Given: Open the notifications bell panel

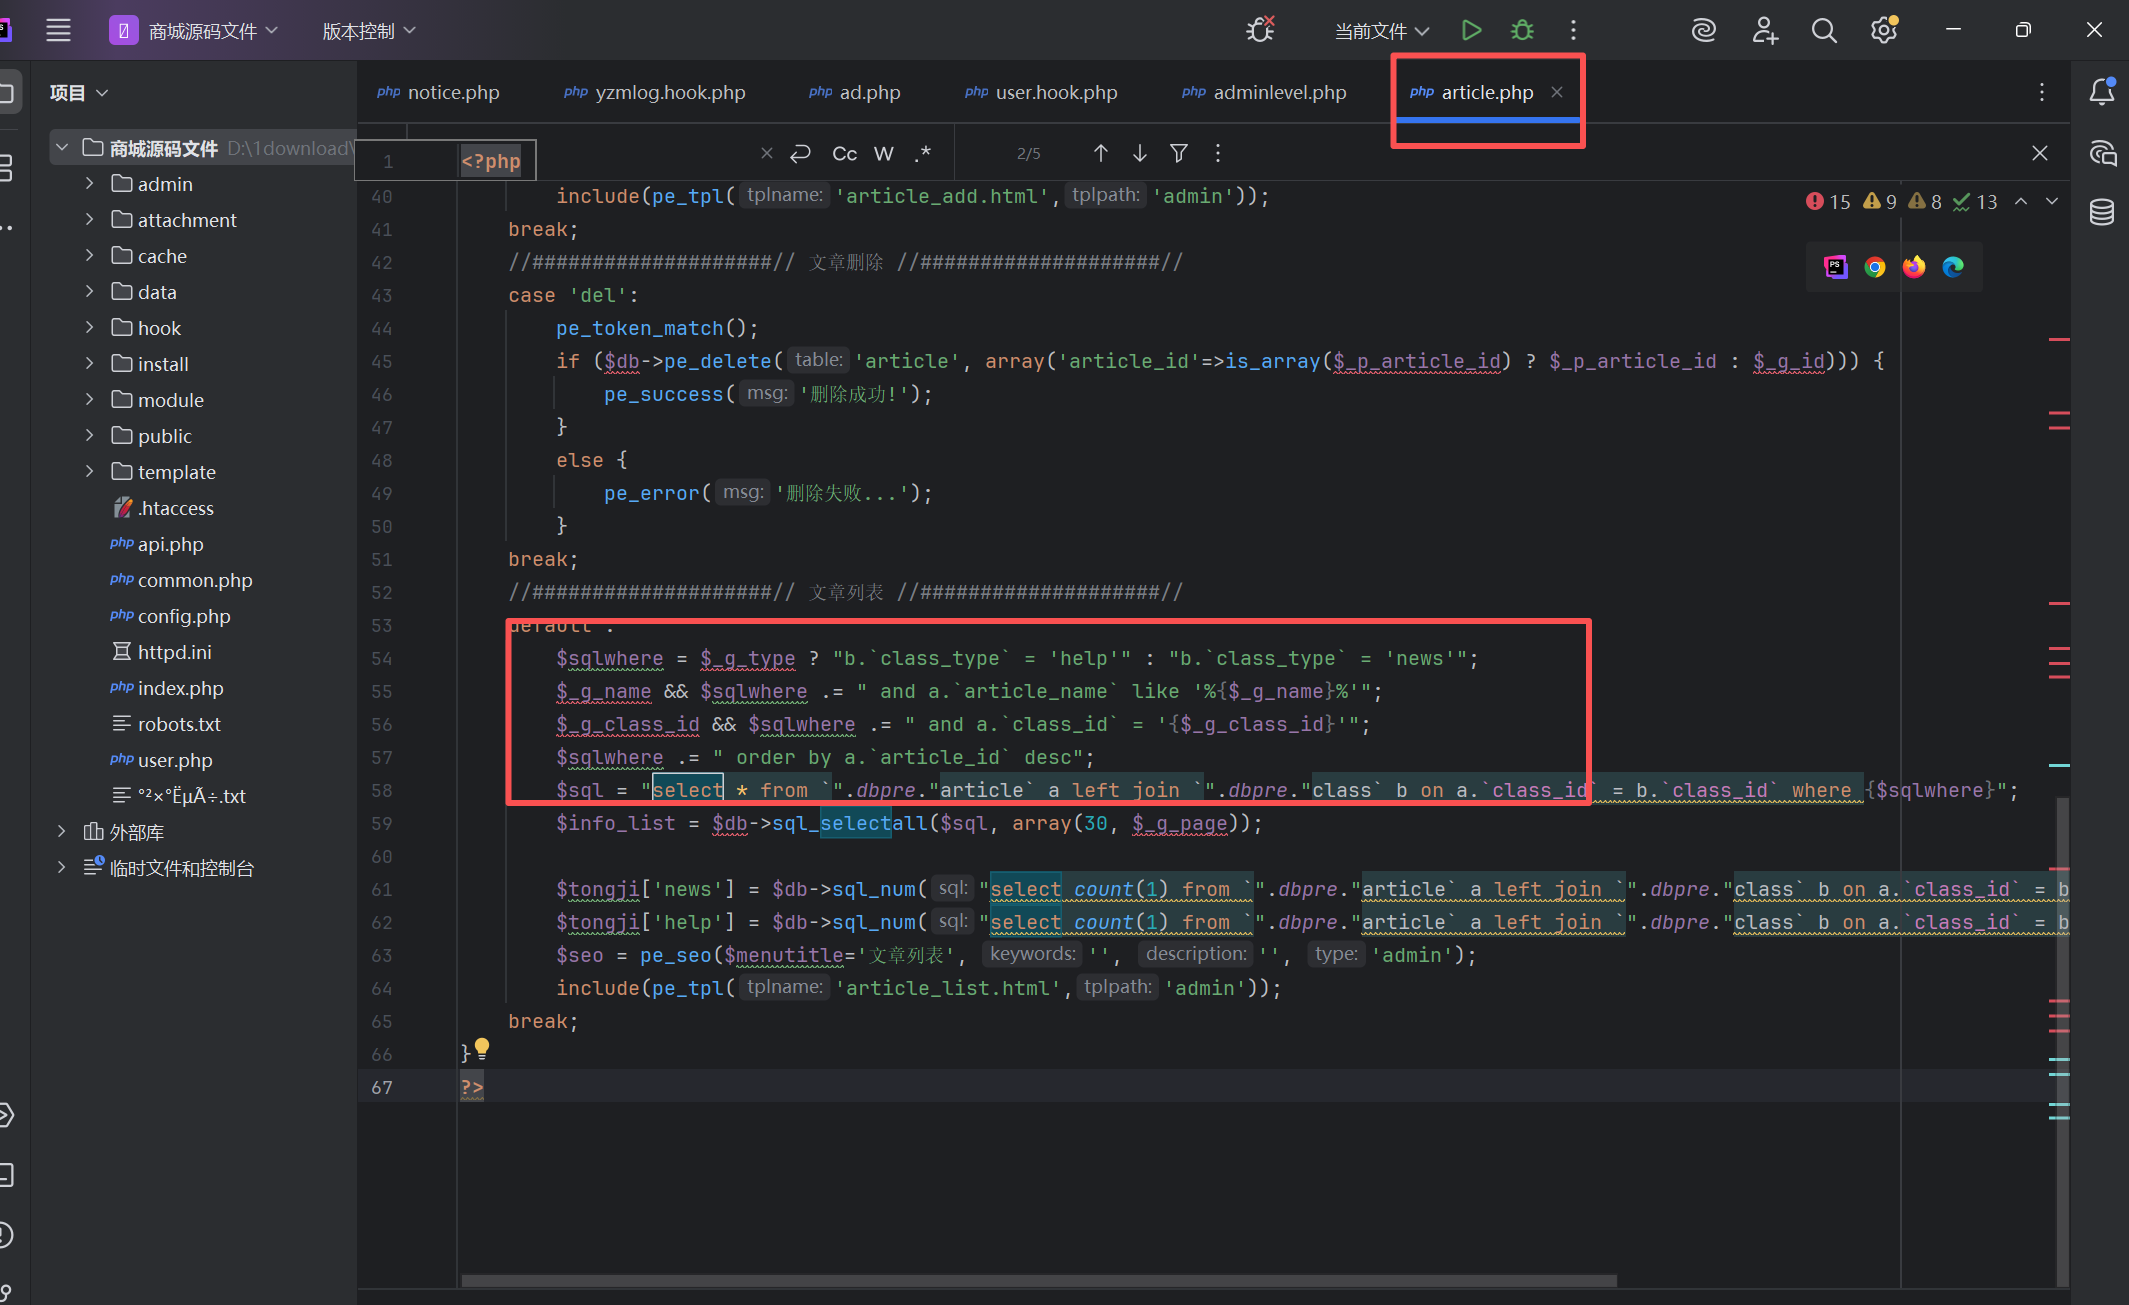Looking at the screenshot, I should 2102,92.
